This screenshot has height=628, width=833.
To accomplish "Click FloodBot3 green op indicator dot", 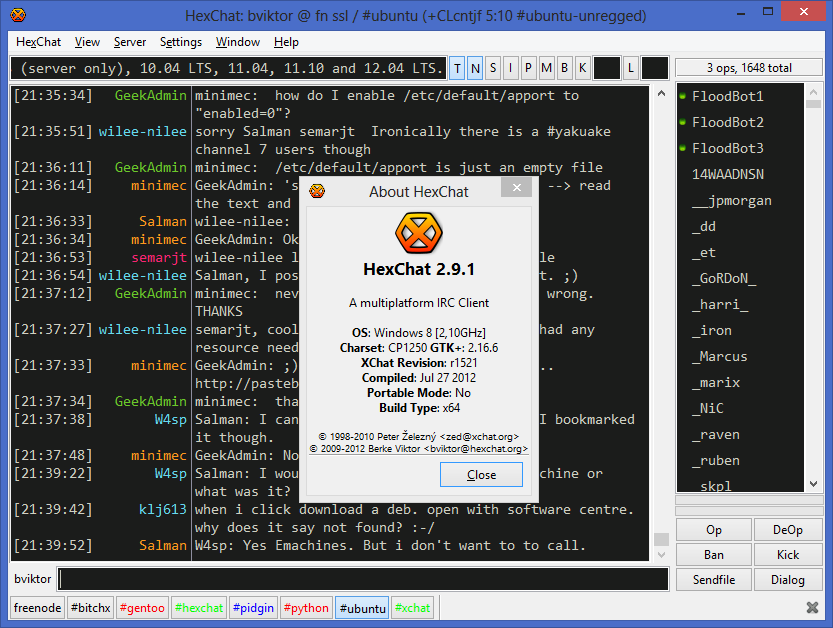I will [x=683, y=148].
